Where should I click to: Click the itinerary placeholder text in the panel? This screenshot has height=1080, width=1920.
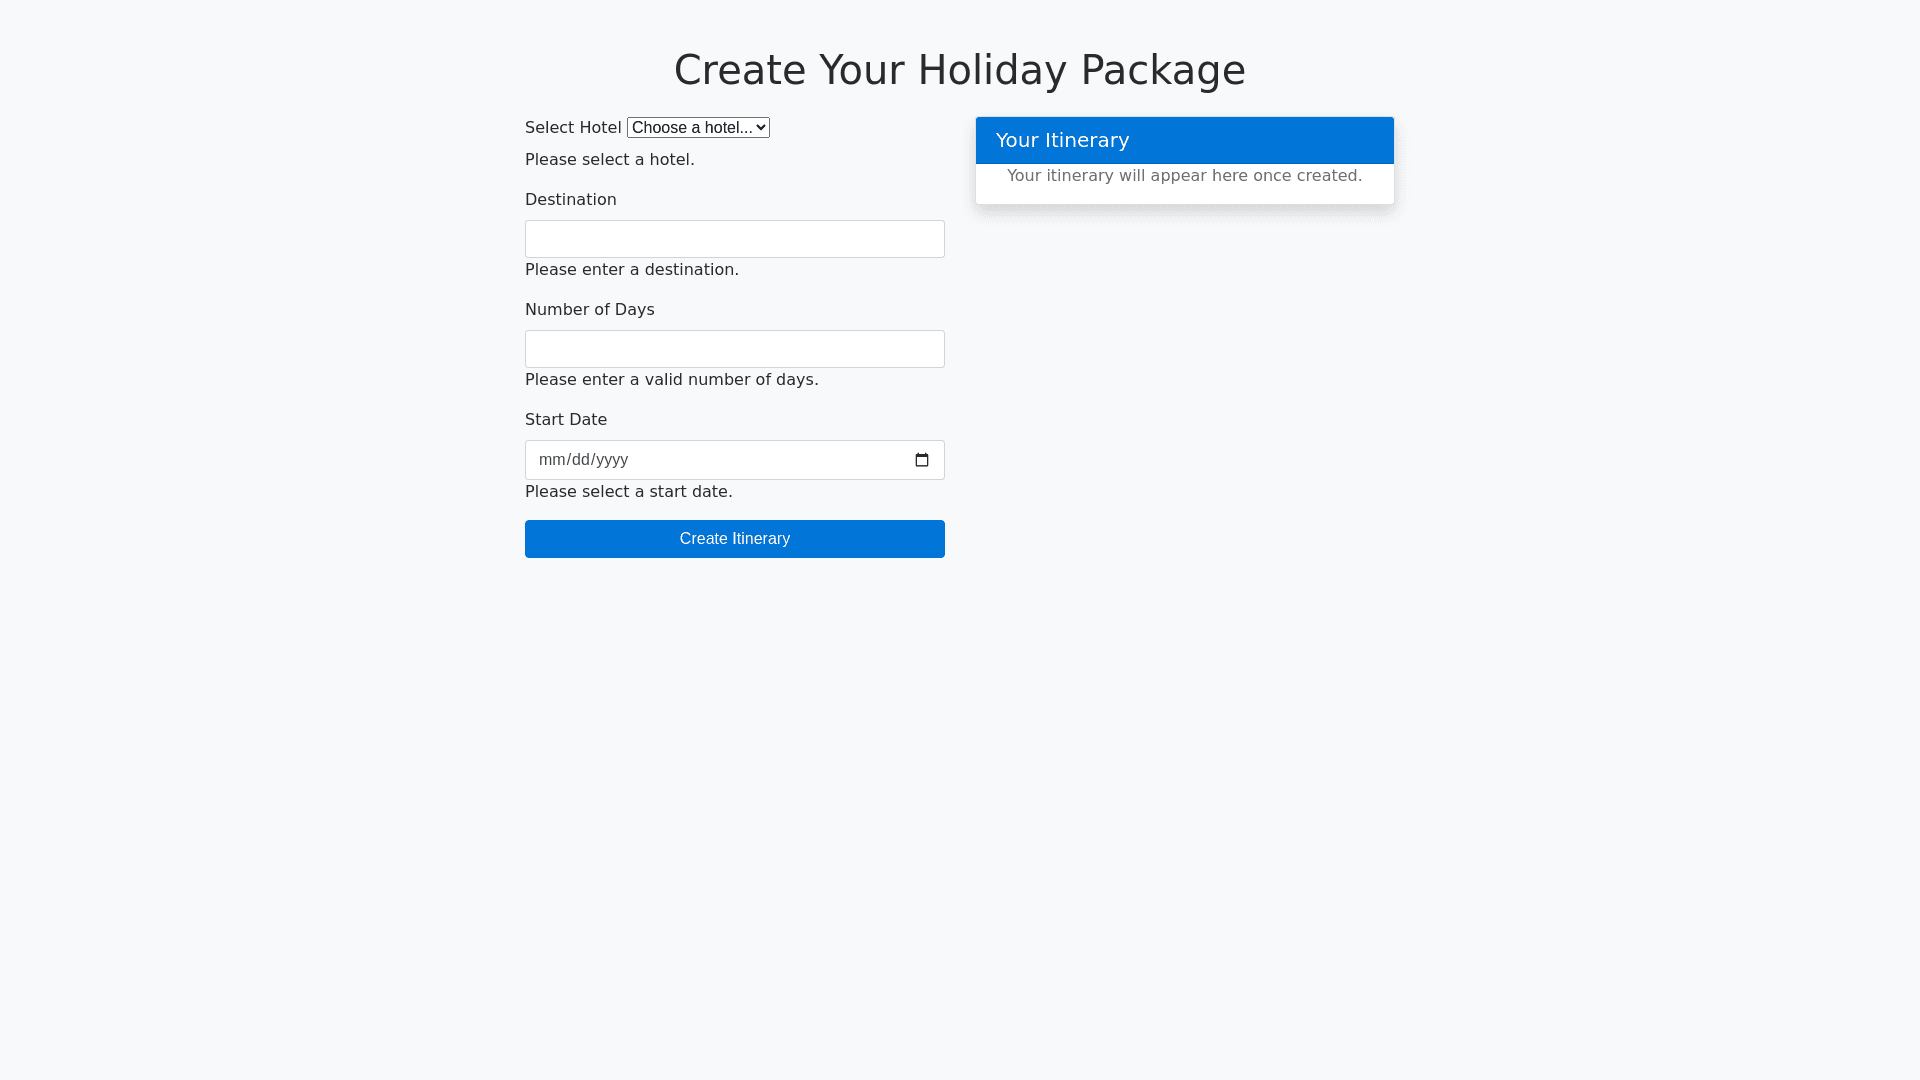pos(1184,176)
